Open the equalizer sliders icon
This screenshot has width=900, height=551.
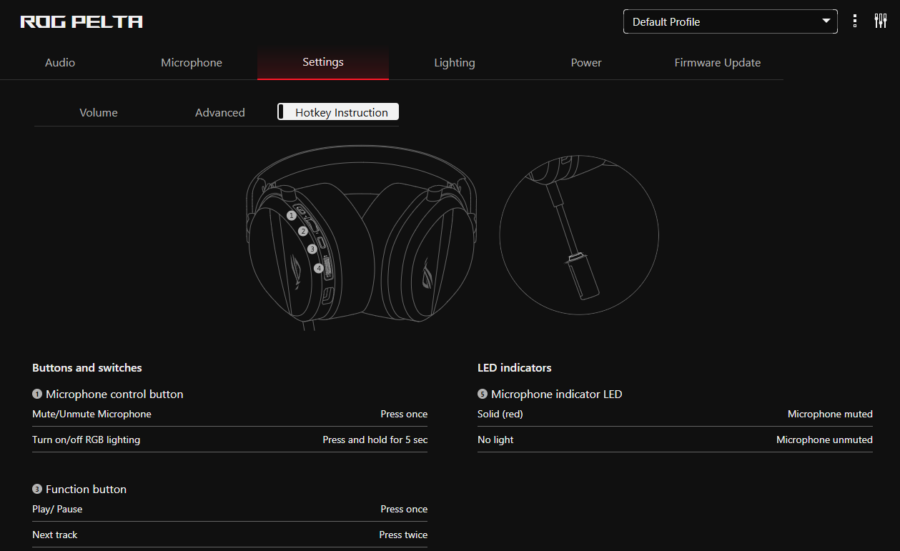[x=880, y=21]
